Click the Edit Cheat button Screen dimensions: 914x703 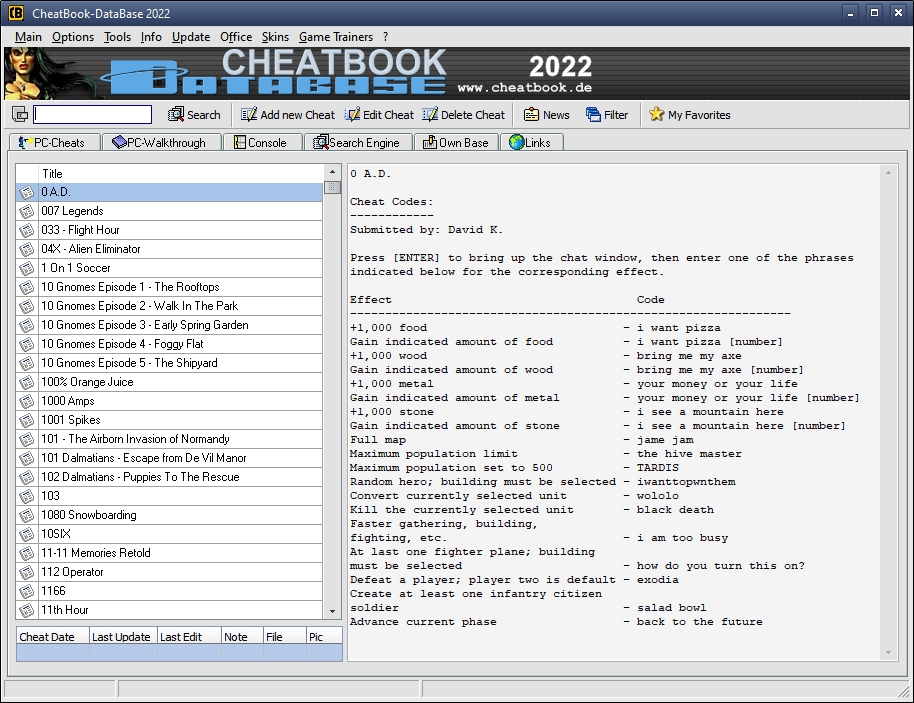(379, 115)
